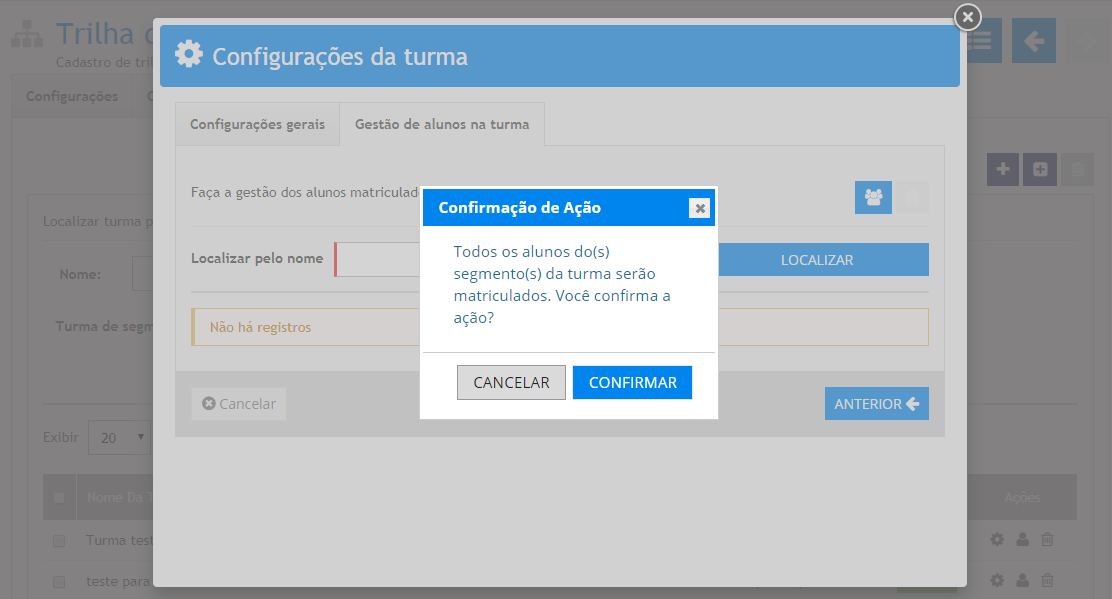The image size is (1112, 599).
Task: Click the Localizar pelo nome input field
Action: click(x=378, y=259)
